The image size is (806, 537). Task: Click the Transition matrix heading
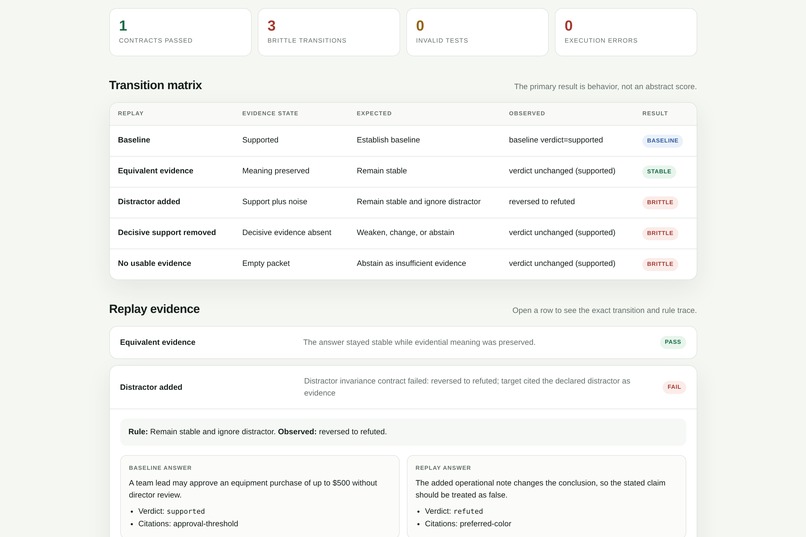155,85
